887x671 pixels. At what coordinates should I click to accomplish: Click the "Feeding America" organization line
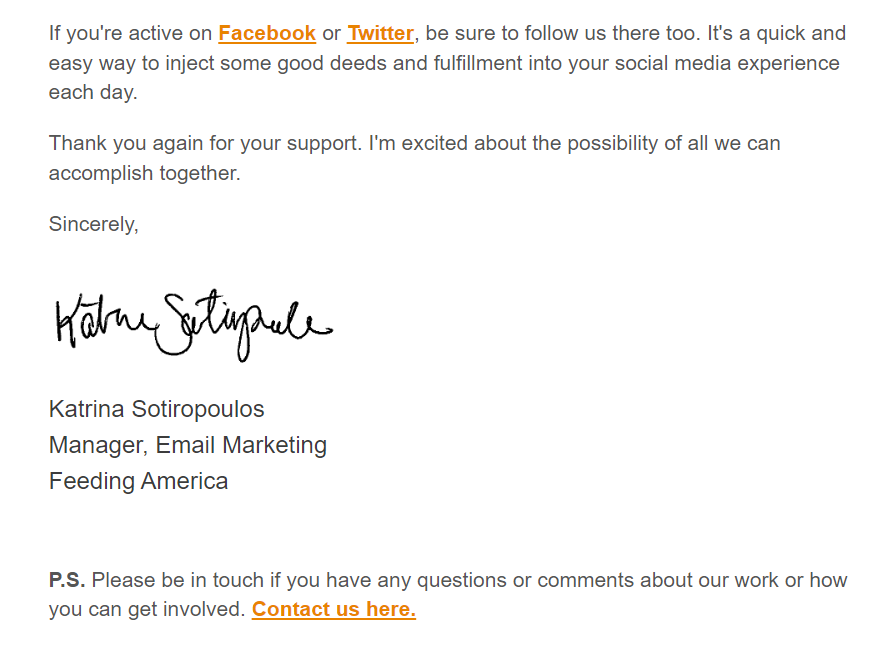(138, 481)
